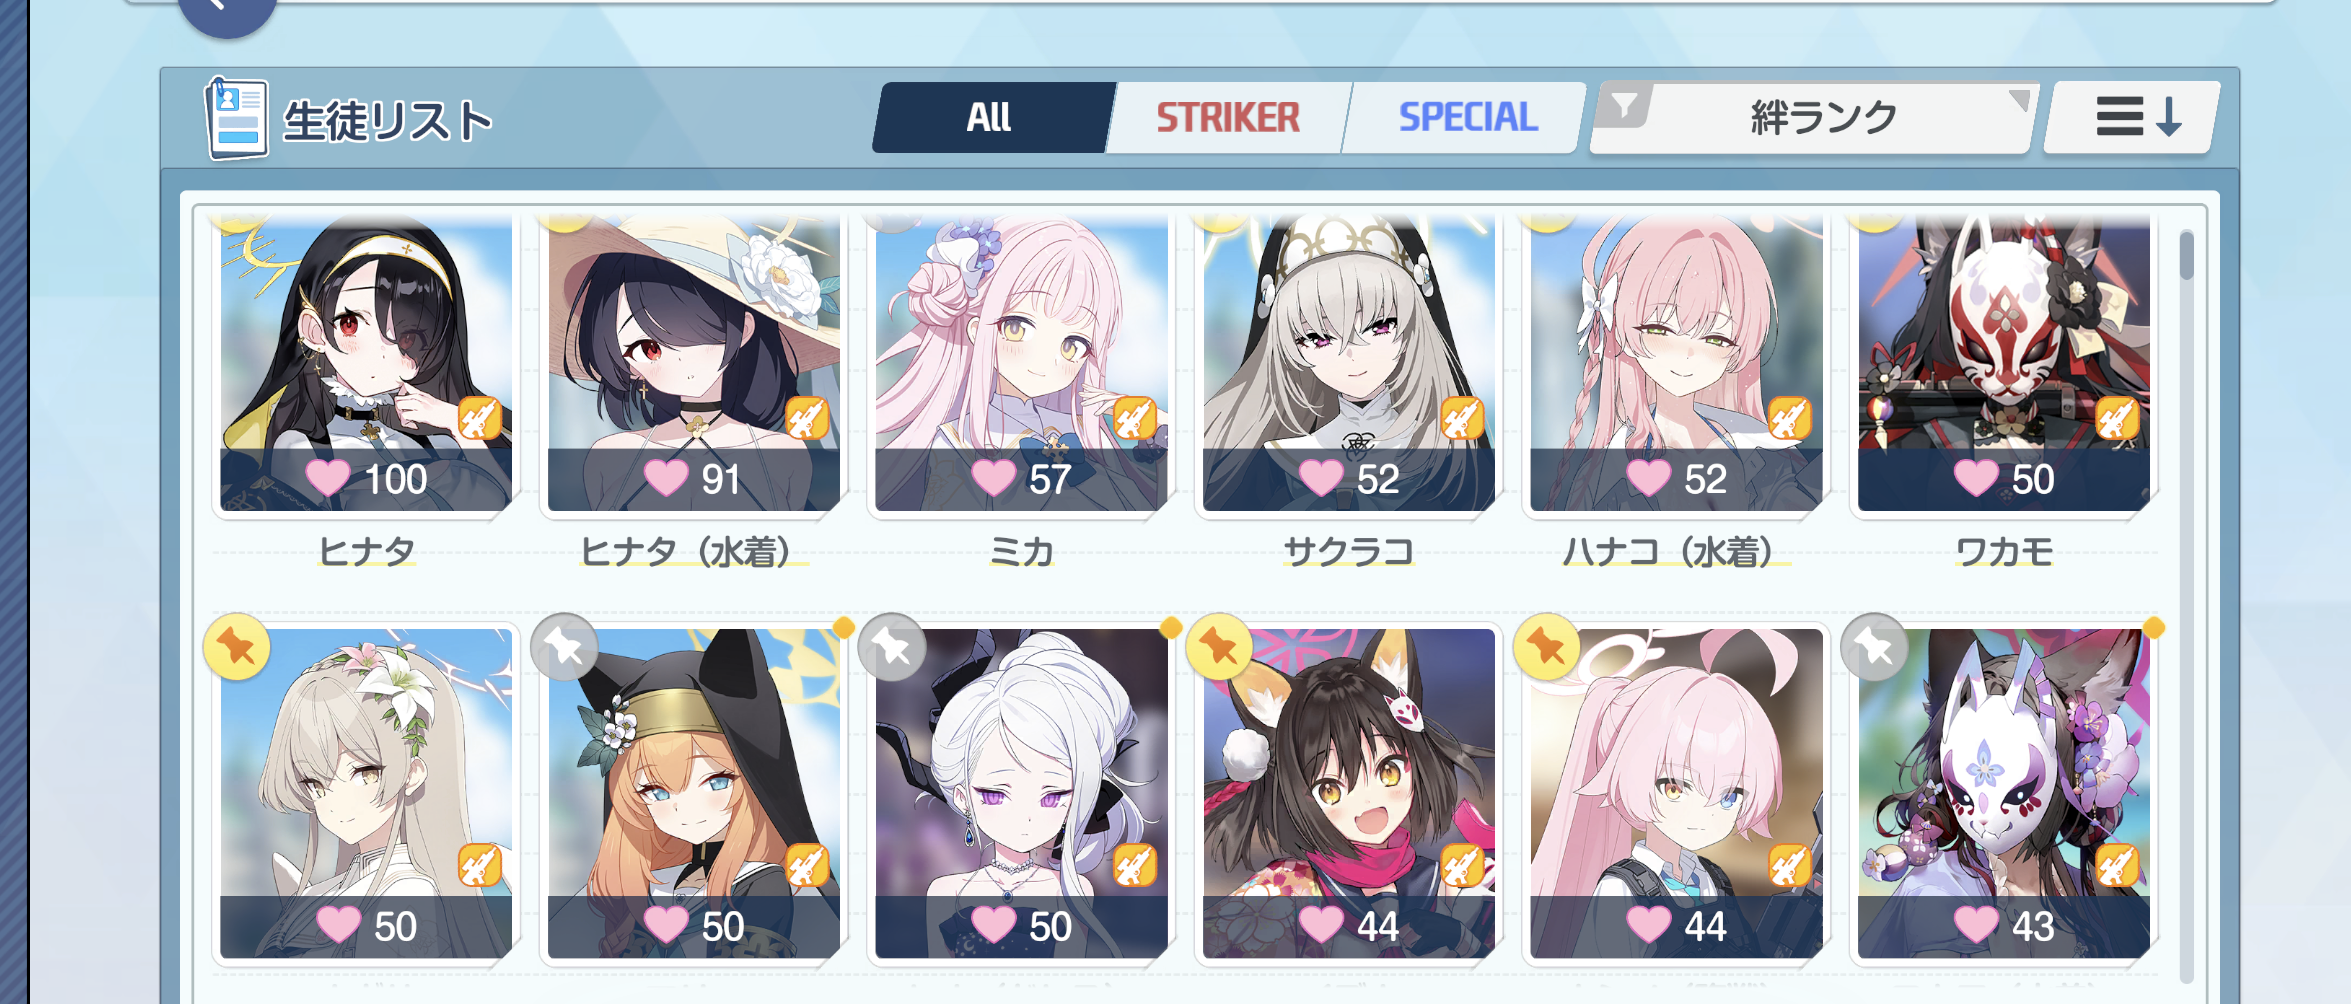2351x1004 pixels.
Task: Open the 絆ランク sort dropdown
Action: coord(1823,118)
